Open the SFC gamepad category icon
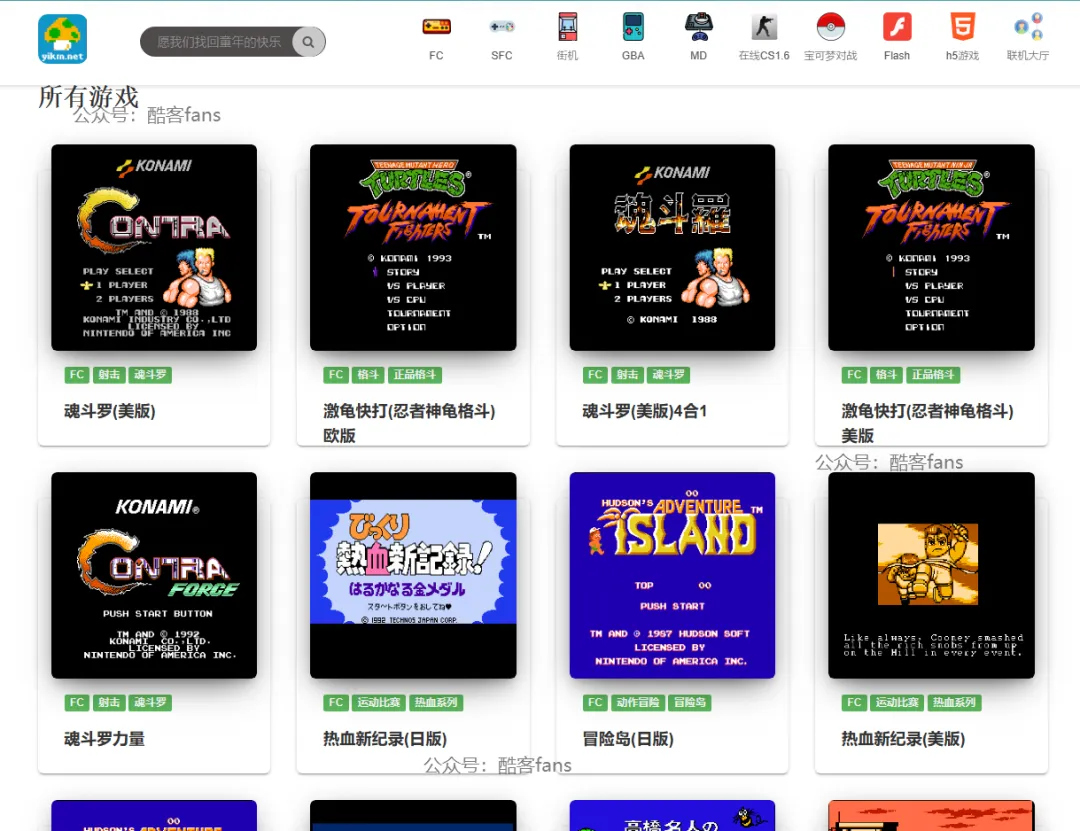1080x831 pixels. pos(501,27)
